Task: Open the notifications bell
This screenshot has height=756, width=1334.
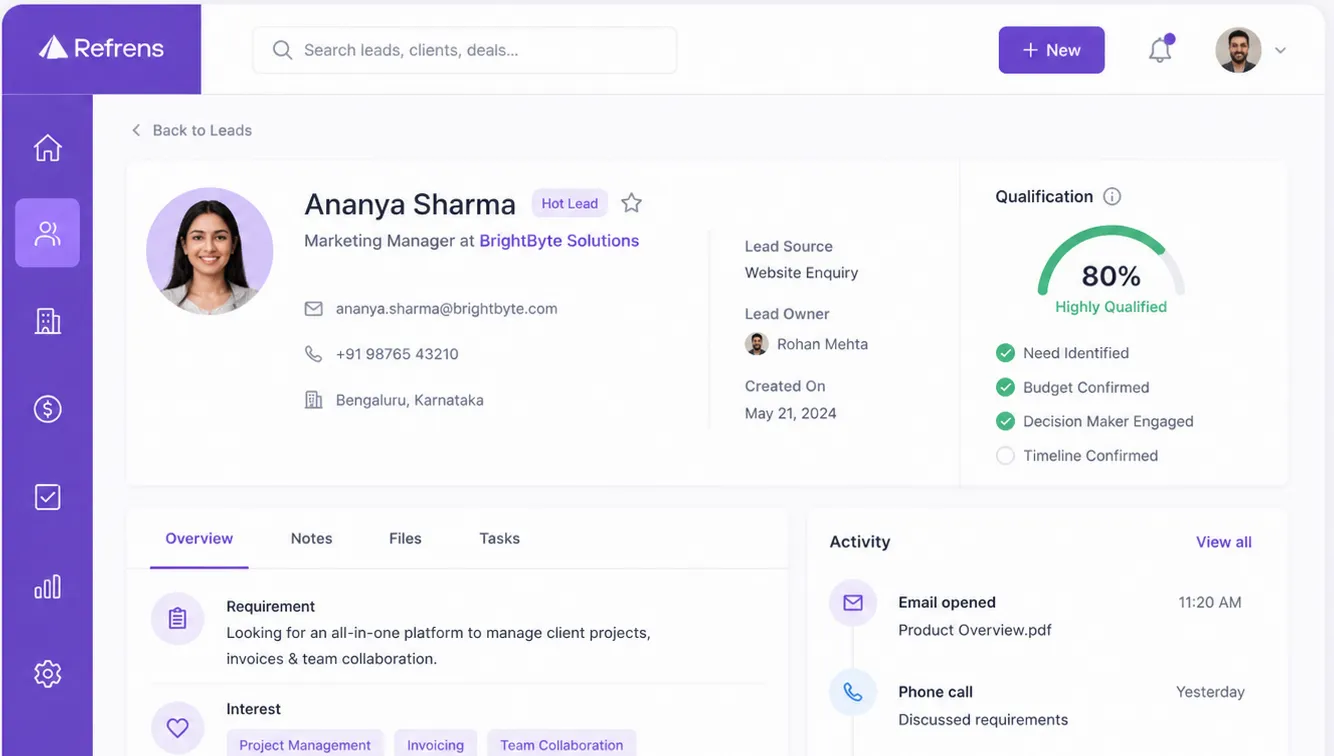Action: (x=1160, y=50)
